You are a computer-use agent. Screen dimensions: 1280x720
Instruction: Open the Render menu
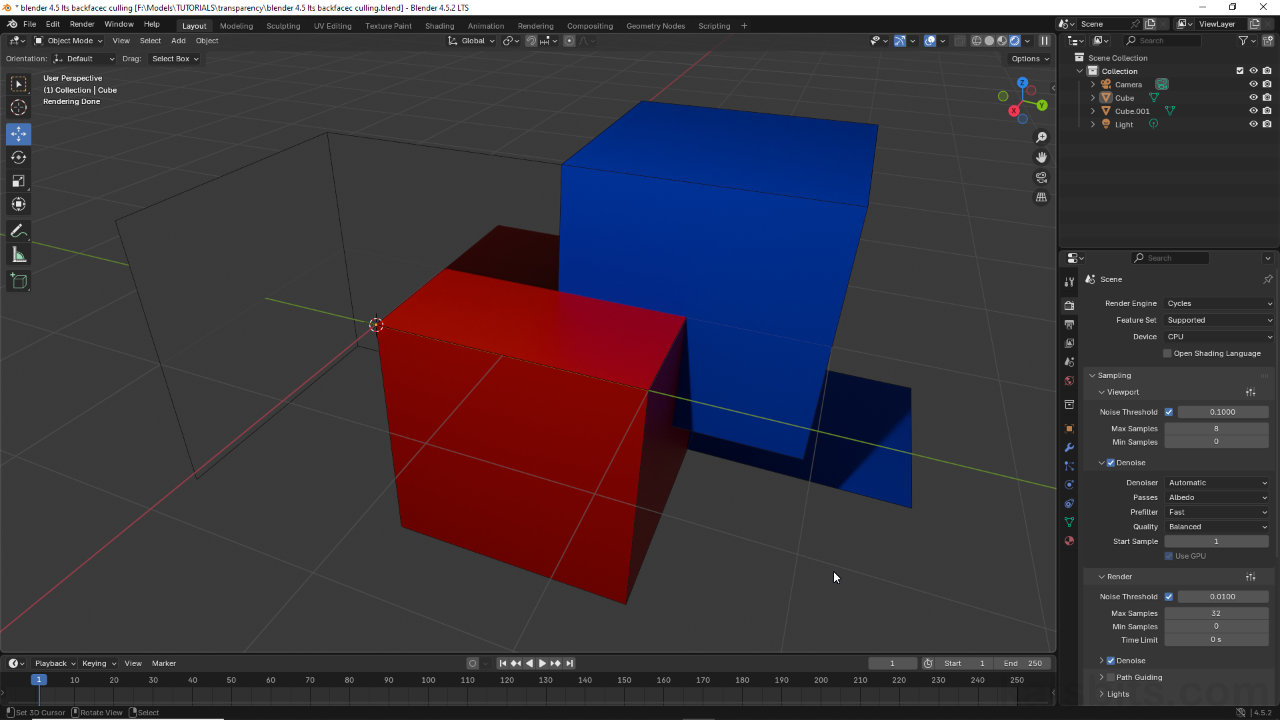pos(82,24)
